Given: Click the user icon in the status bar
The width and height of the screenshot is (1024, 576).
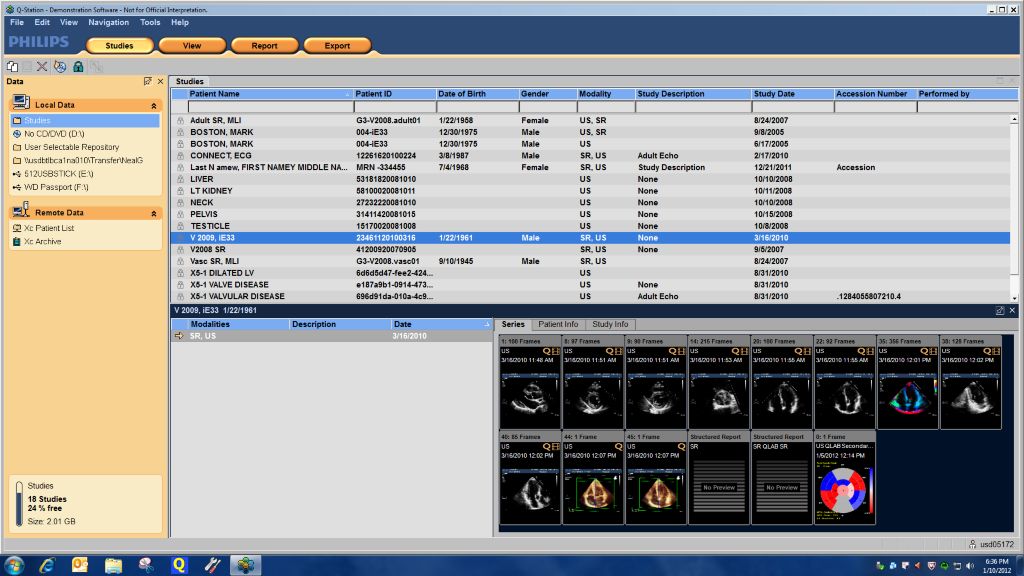Looking at the screenshot, I should coord(972,544).
